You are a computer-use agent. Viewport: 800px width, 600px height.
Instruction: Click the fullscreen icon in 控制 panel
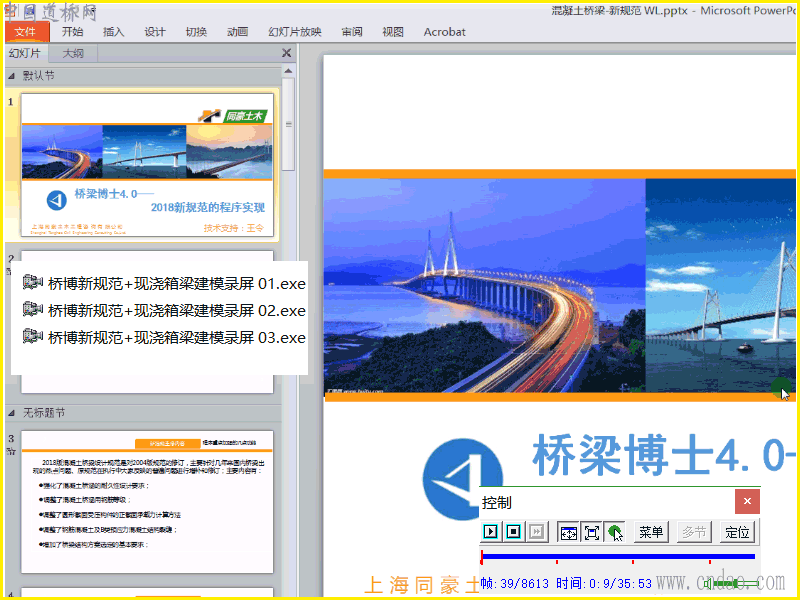tap(592, 533)
